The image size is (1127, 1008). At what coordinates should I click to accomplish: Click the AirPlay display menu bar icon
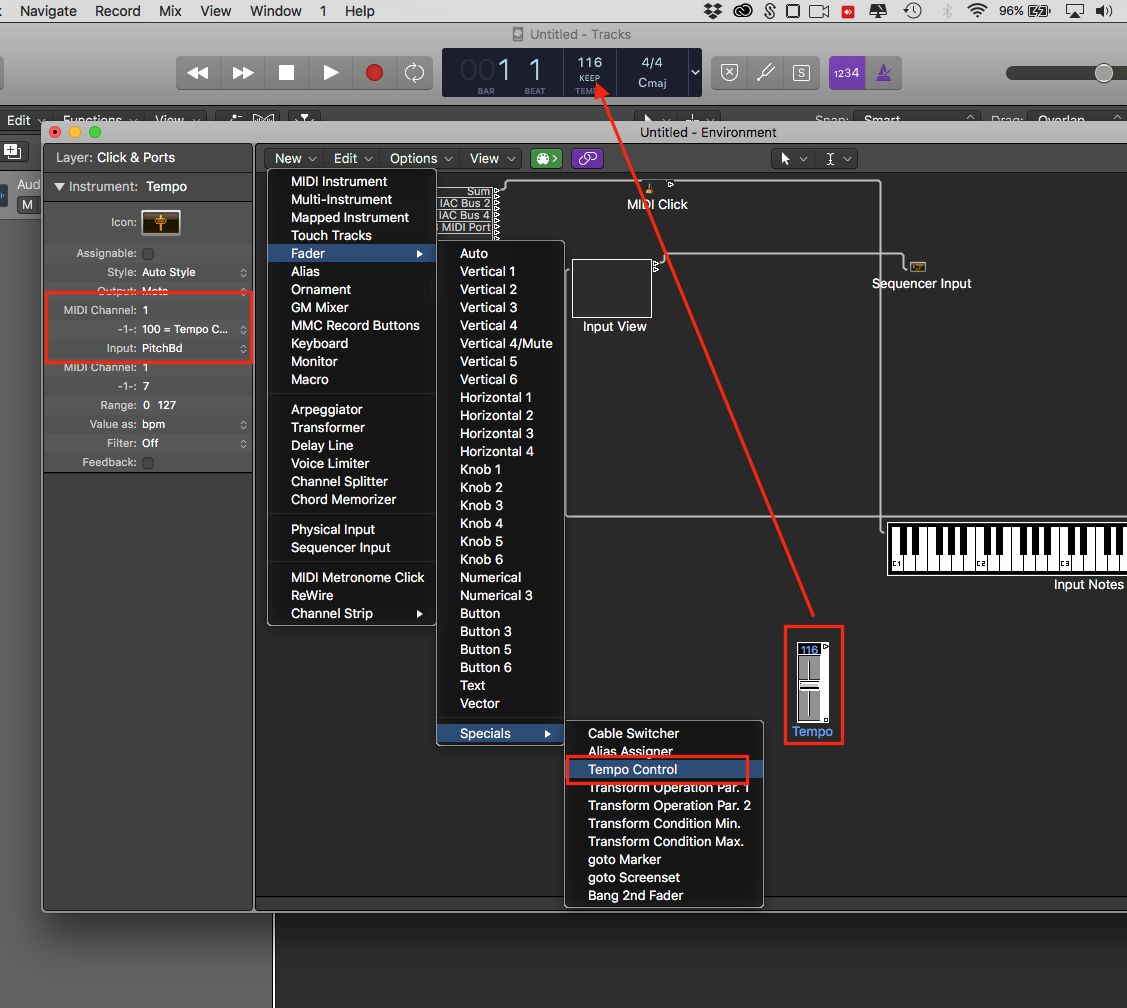[x=1075, y=11]
